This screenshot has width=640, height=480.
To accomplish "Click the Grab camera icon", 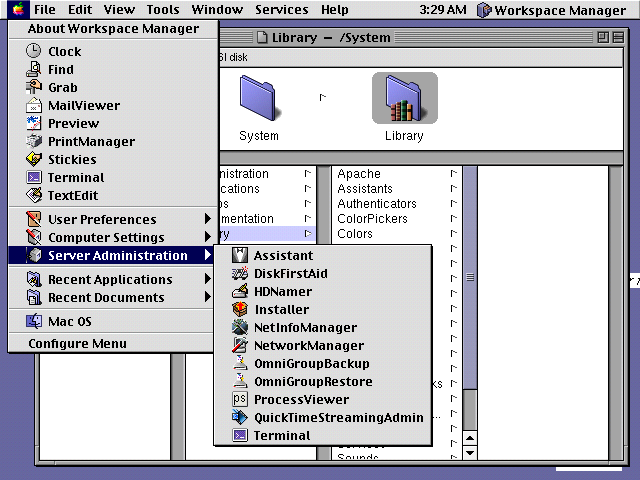I will 33,87.
